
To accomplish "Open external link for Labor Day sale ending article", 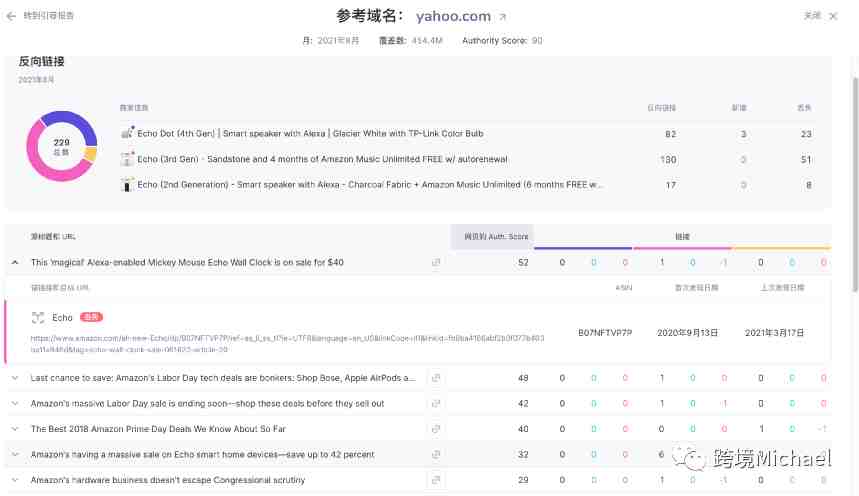I will [436, 403].
